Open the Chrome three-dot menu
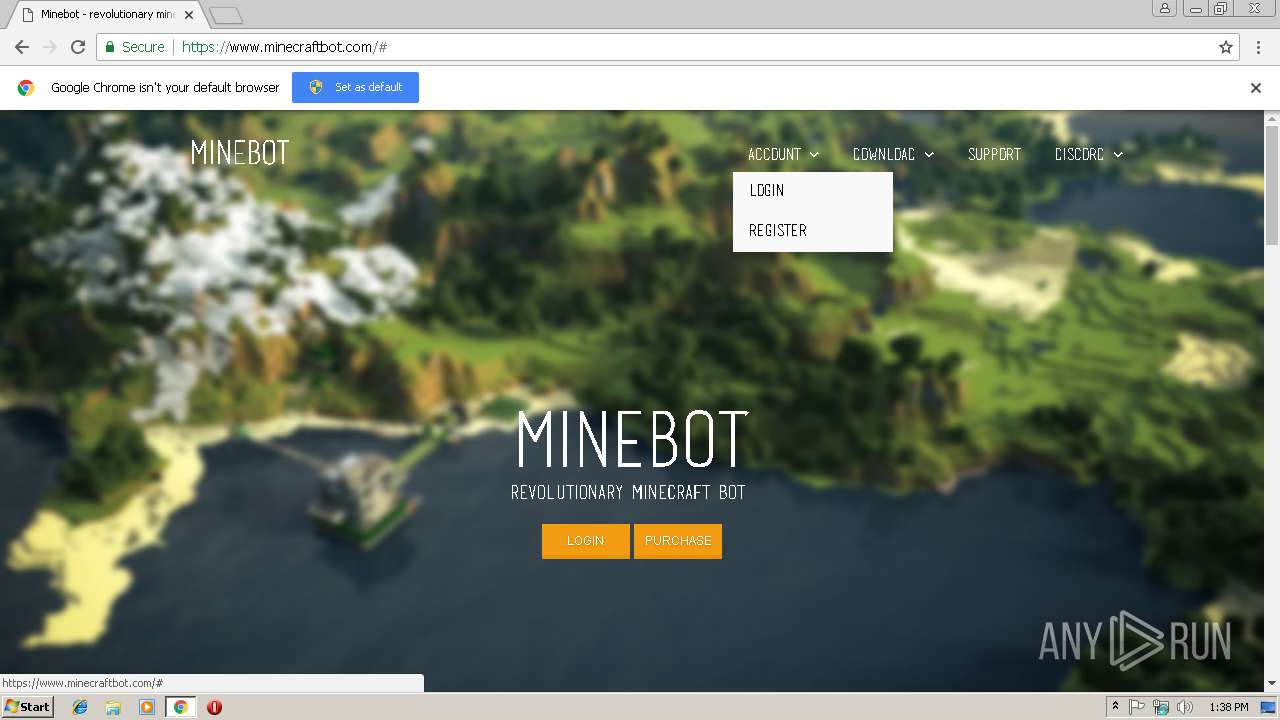 click(1258, 47)
